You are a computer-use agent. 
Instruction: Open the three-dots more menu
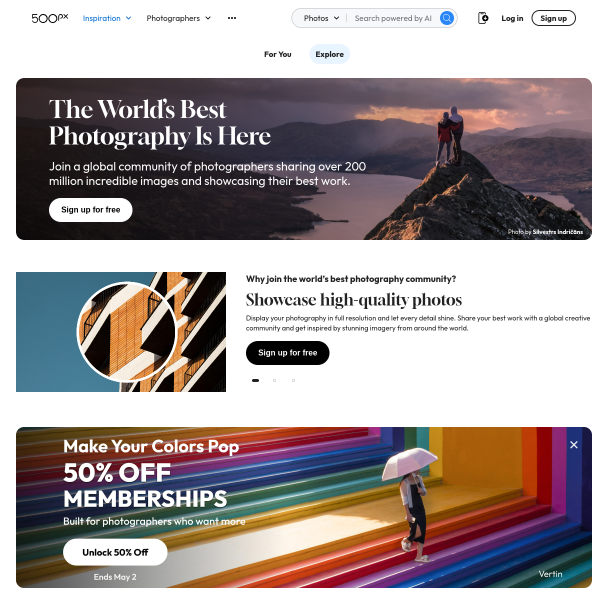tap(232, 18)
